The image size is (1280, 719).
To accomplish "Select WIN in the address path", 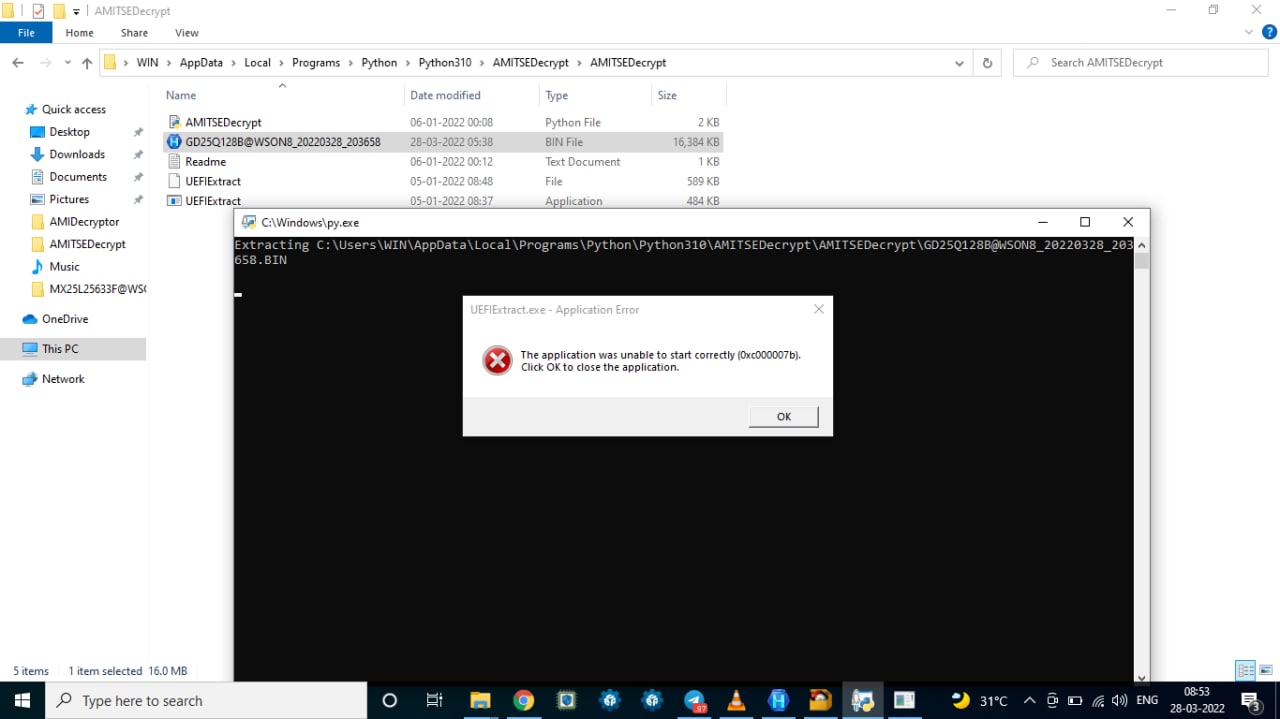I will (x=147, y=62).
